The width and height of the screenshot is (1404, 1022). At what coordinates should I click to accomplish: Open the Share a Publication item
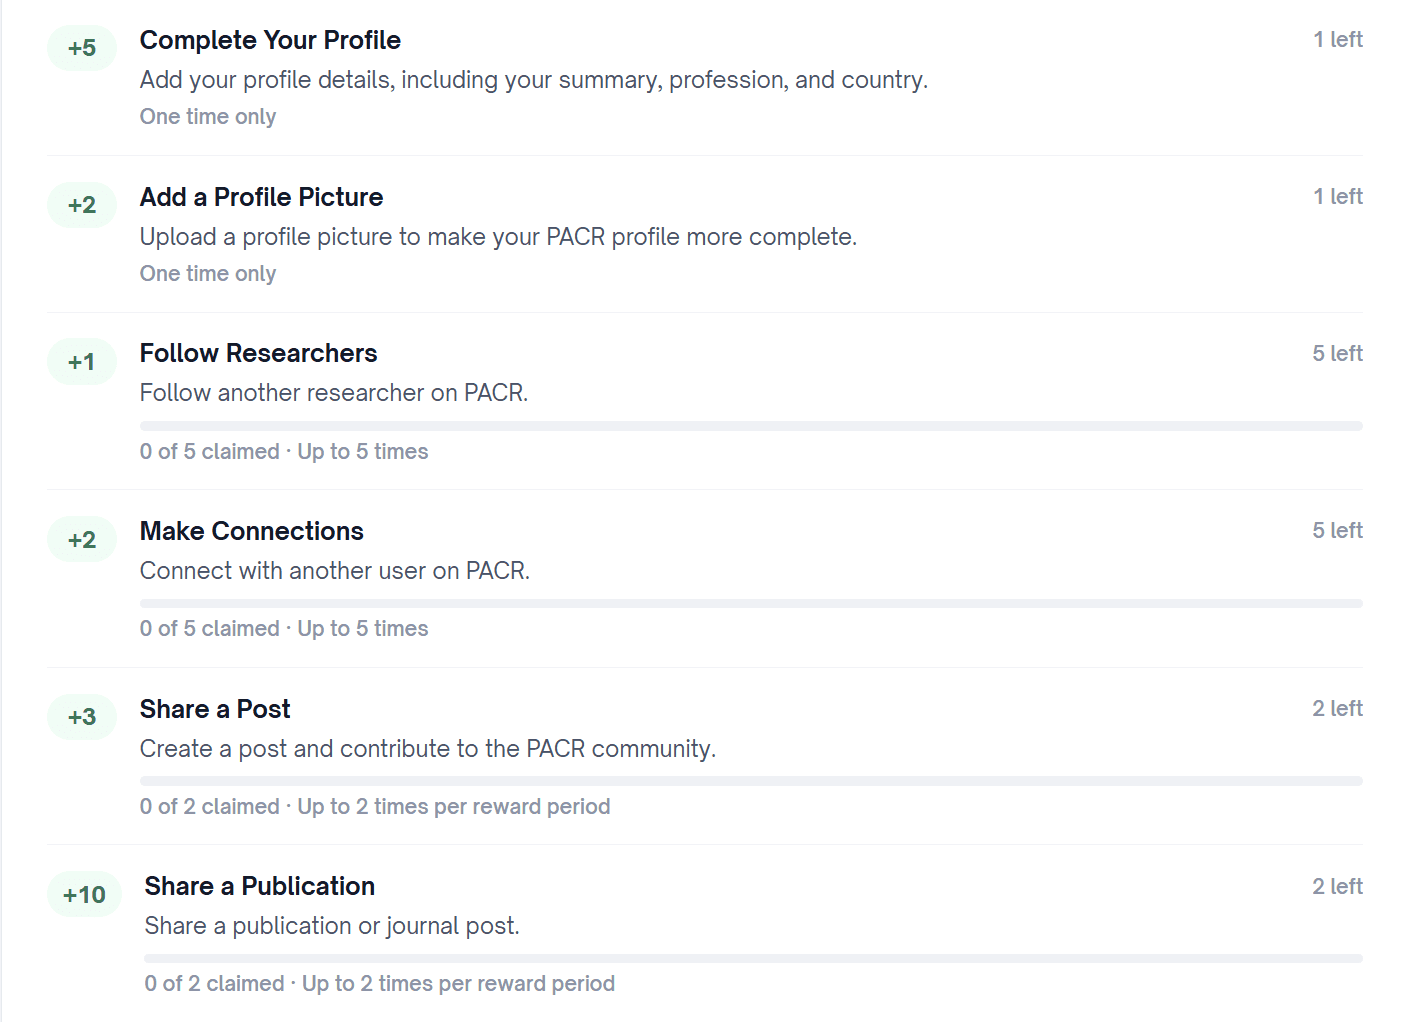point(259,886)
